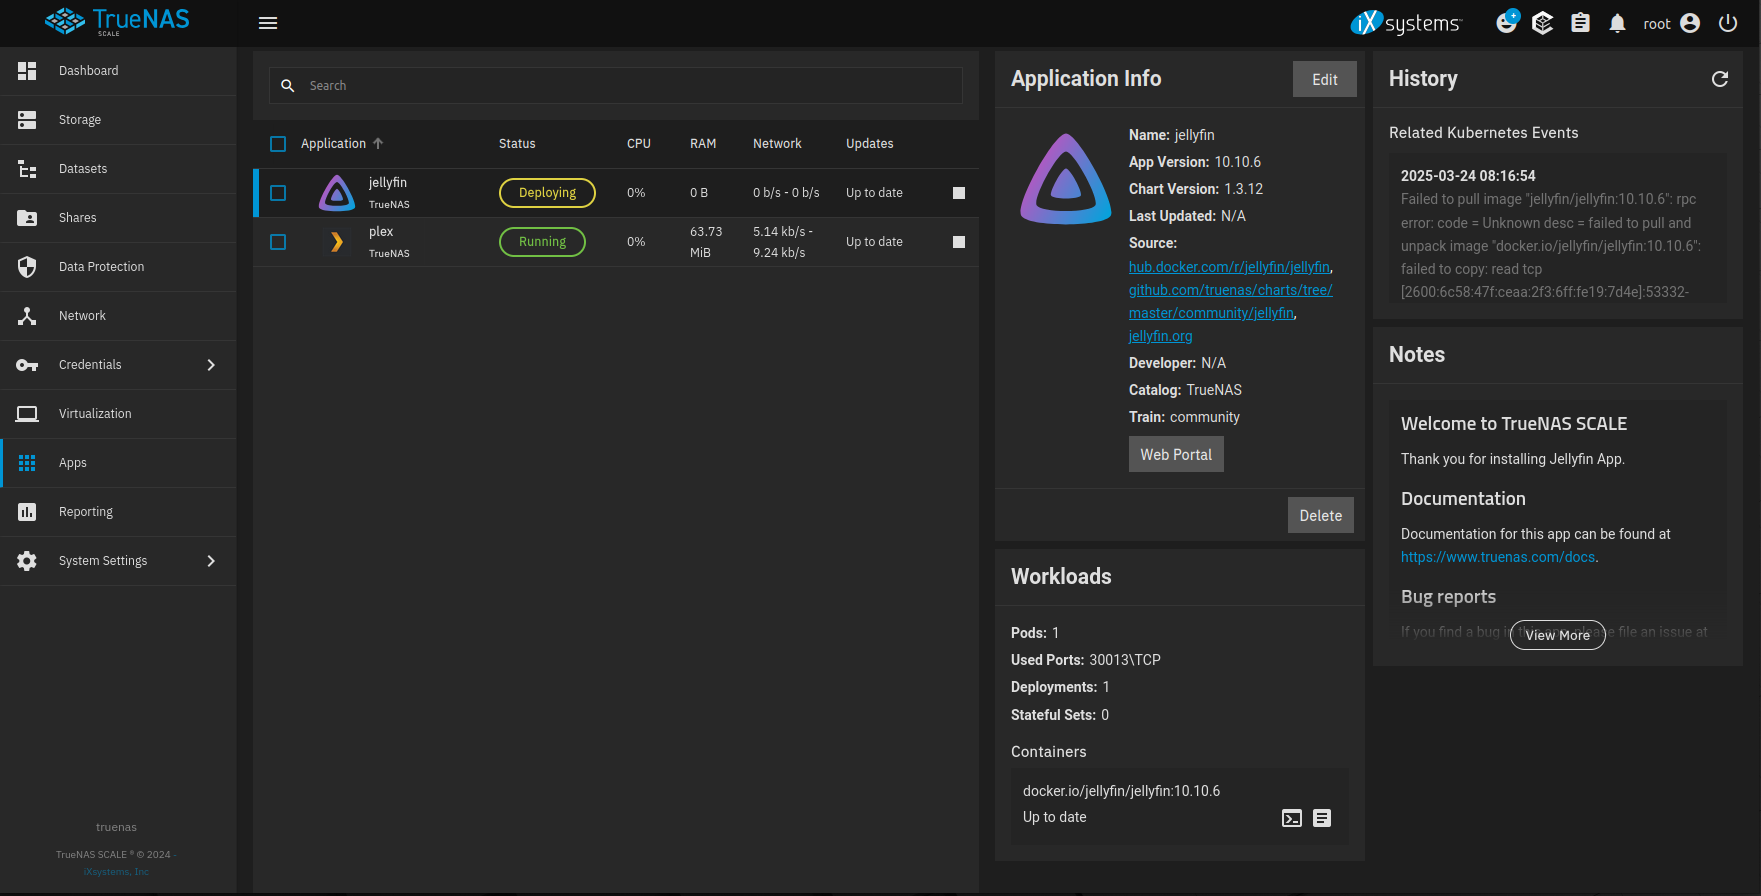Click the Edit button in Application Info
1761x896 pixels.
[x=1325, y=79]
